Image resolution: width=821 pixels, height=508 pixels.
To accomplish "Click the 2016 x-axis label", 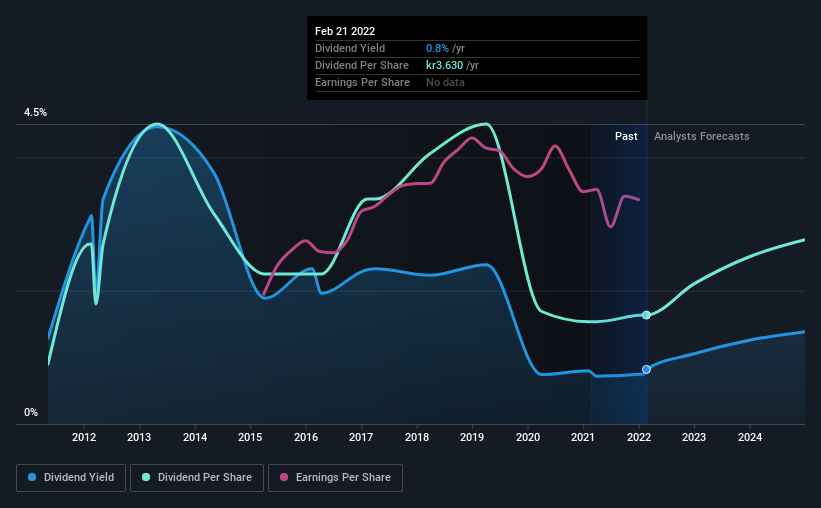I will tap(306, 437).
